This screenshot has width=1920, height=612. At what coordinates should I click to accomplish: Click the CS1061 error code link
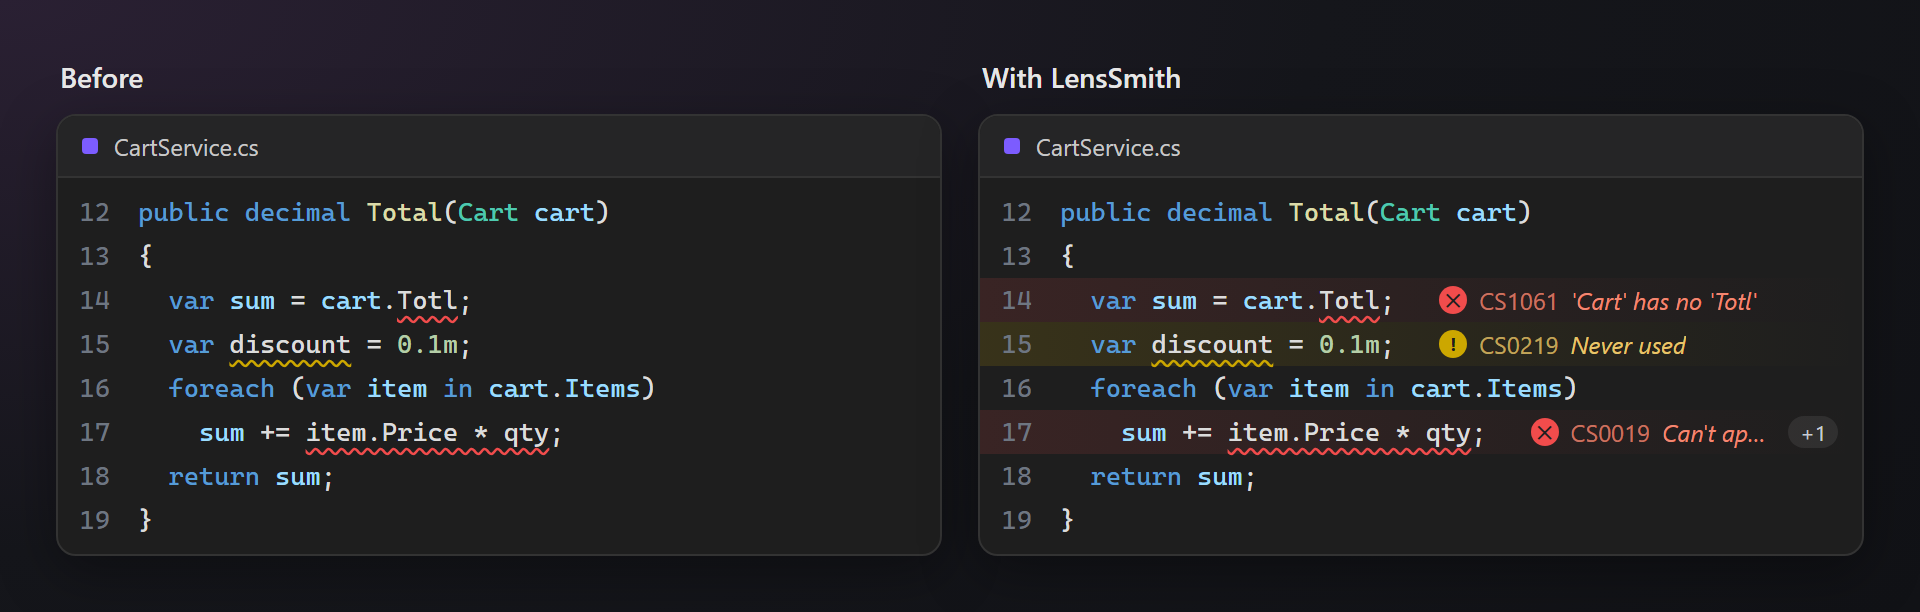point(1518,302)
